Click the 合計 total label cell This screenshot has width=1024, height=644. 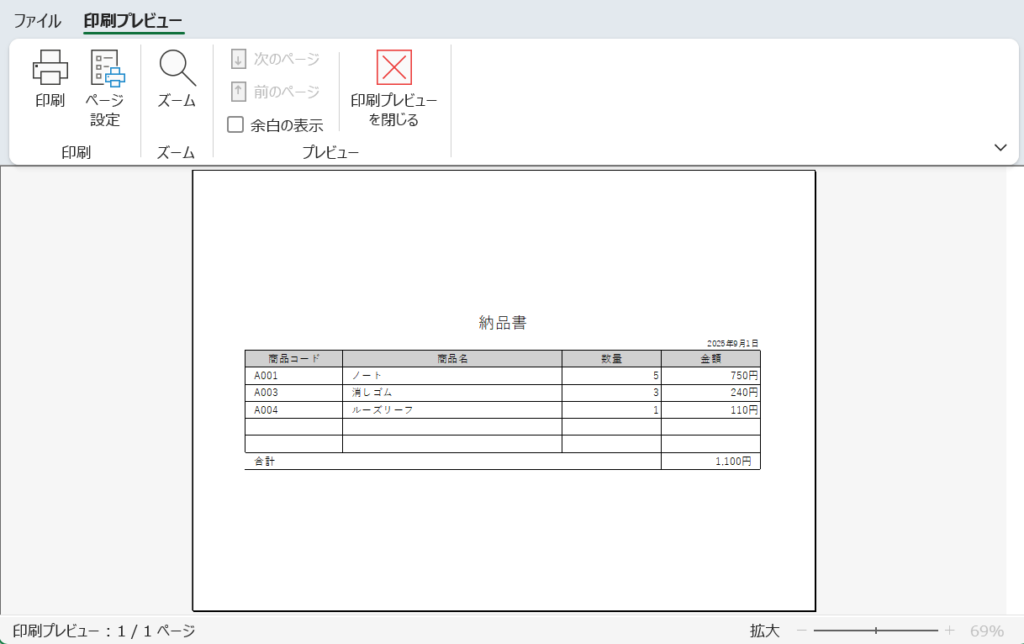[453, 461]
